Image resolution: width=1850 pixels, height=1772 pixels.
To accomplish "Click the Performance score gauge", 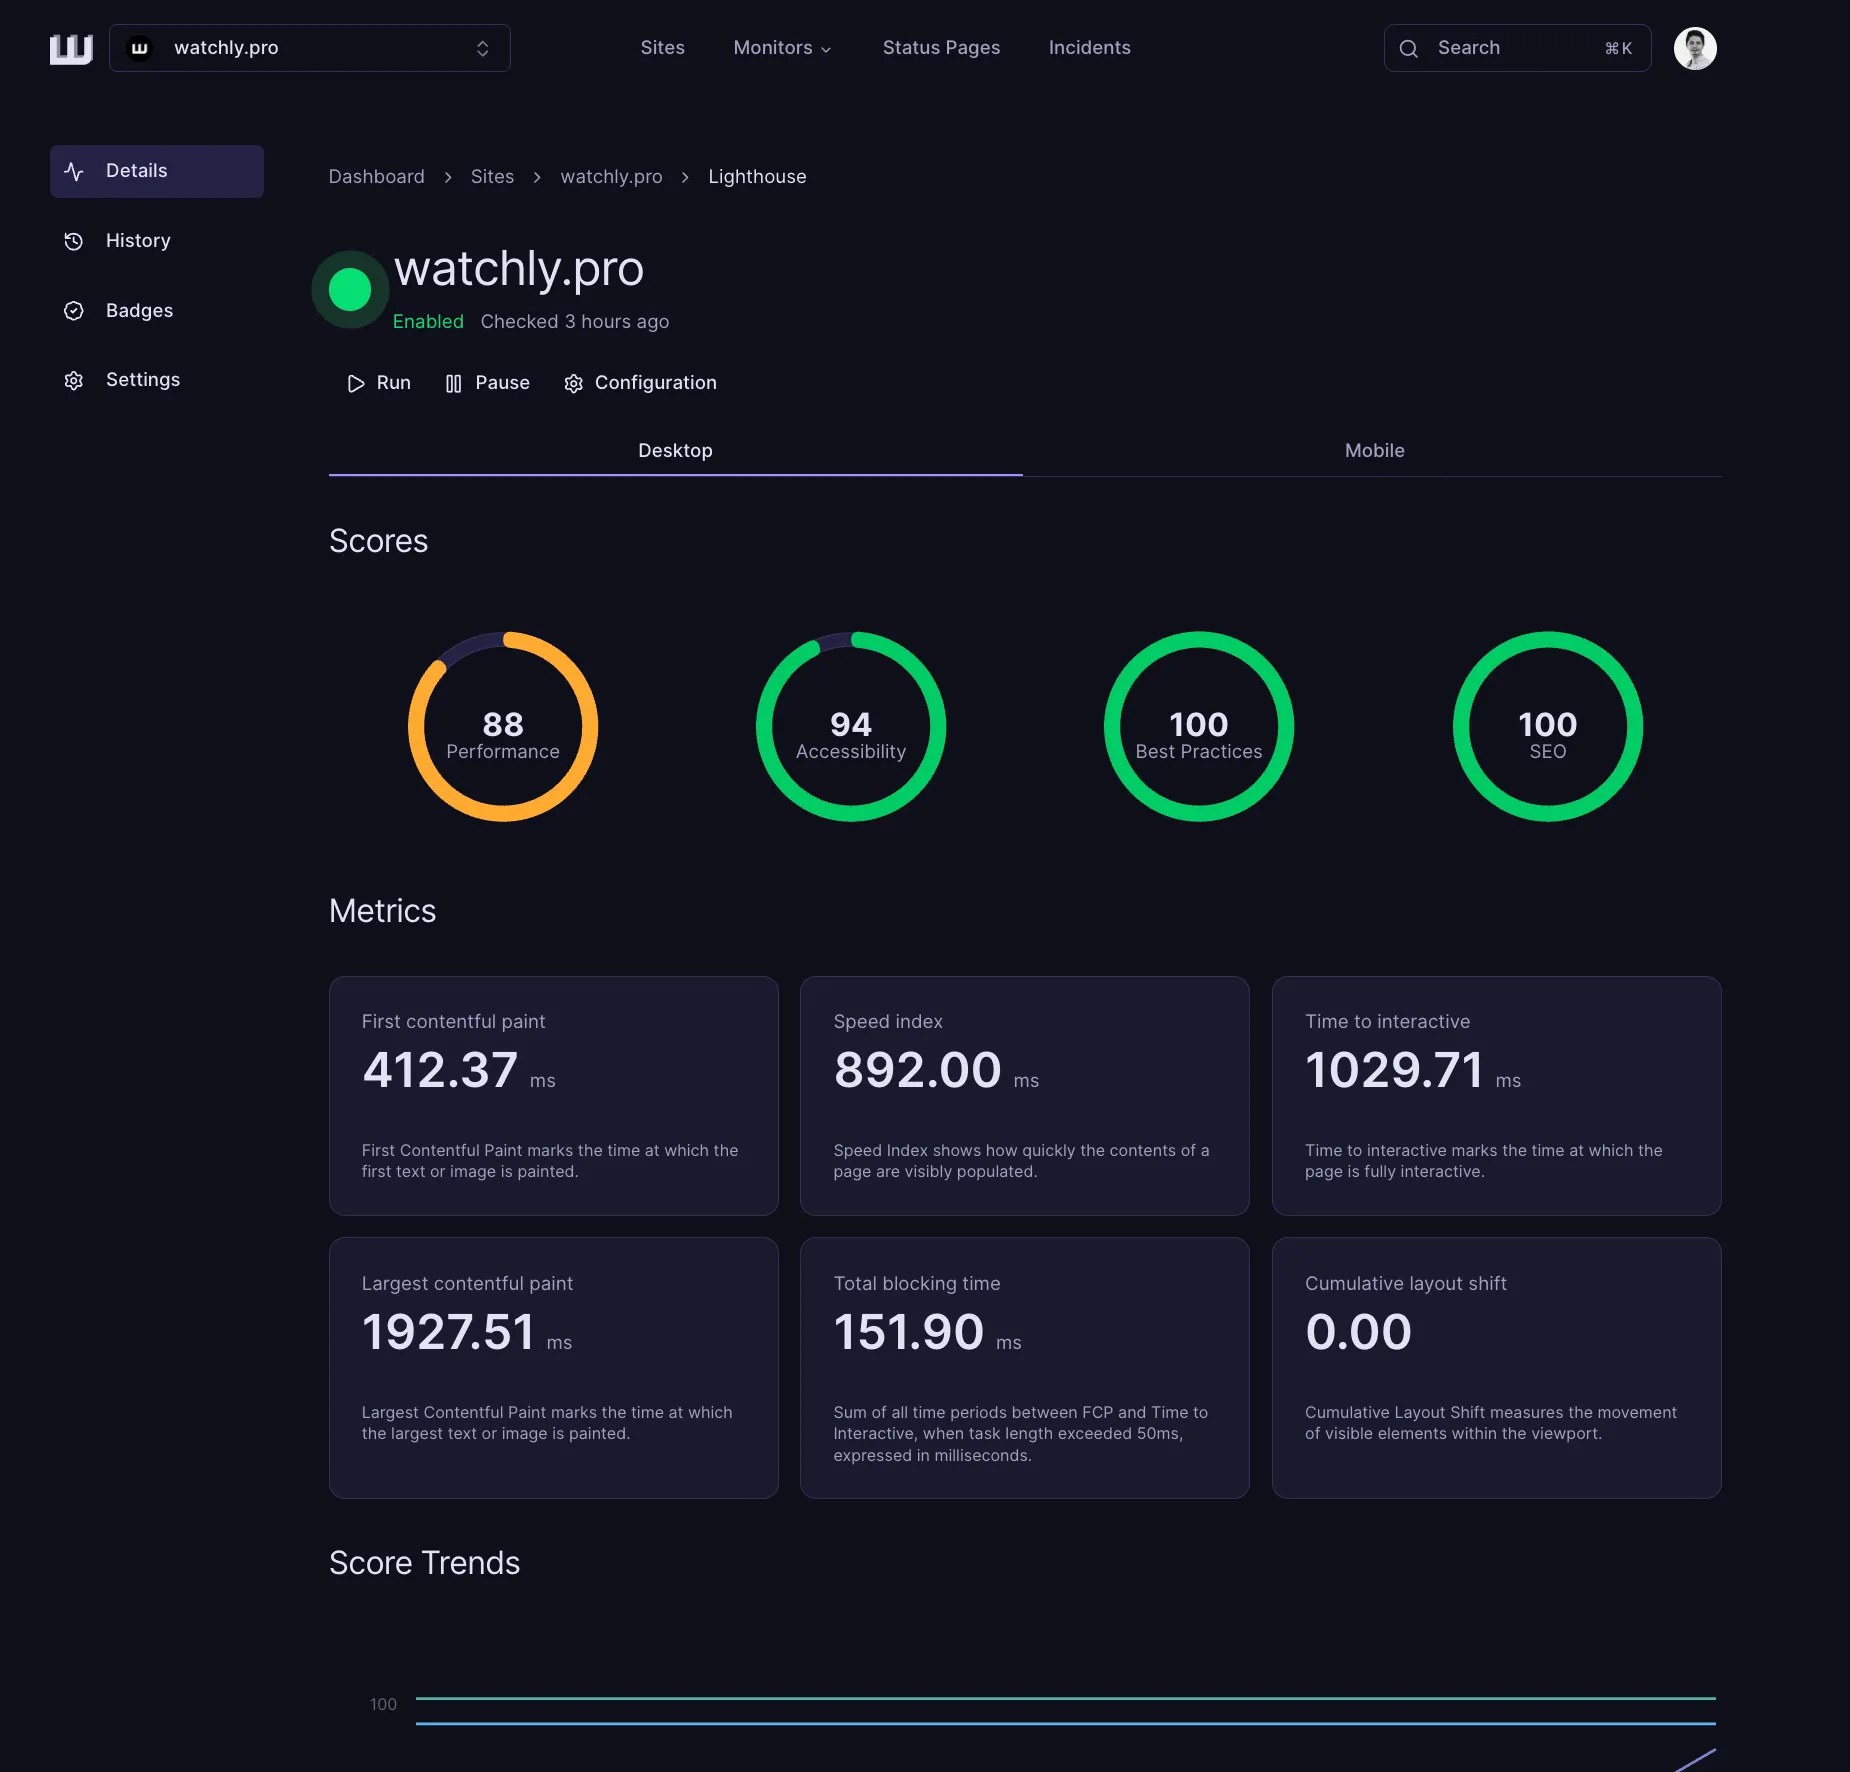I will 503,727.
